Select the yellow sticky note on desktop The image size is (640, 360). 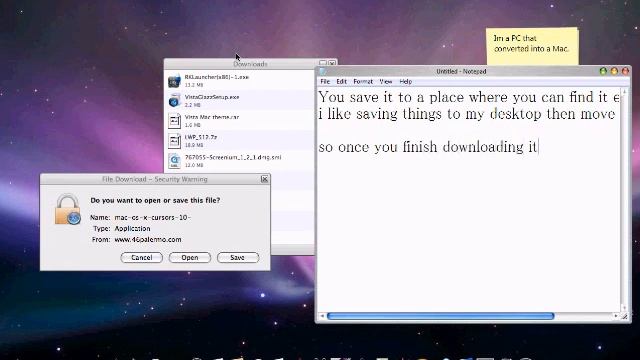[x=532, y=46]
